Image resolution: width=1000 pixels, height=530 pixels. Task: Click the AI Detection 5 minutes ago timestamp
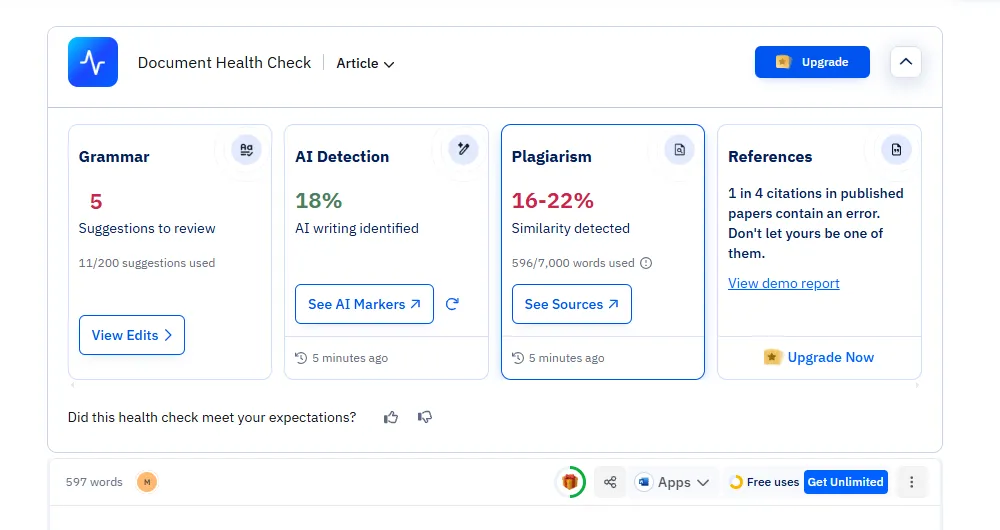pos(349,358)
